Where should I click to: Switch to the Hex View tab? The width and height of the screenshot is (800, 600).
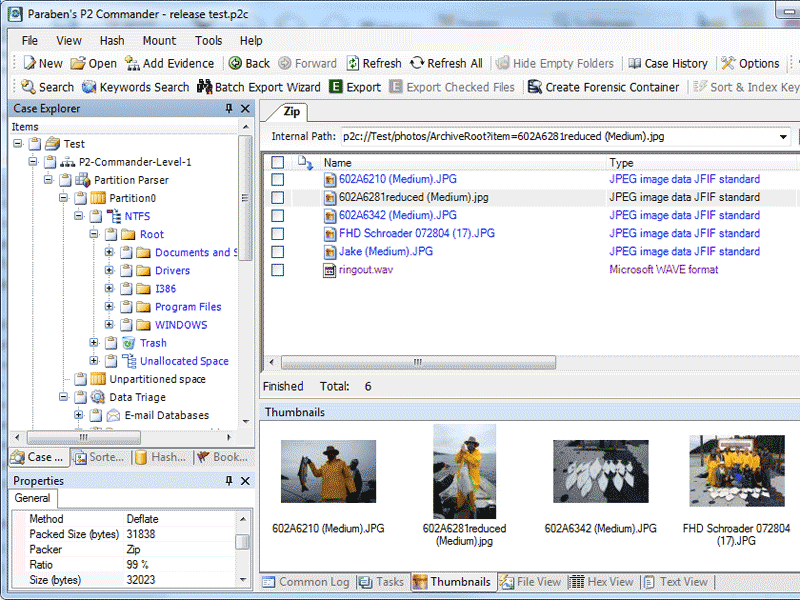pos(602,582)
